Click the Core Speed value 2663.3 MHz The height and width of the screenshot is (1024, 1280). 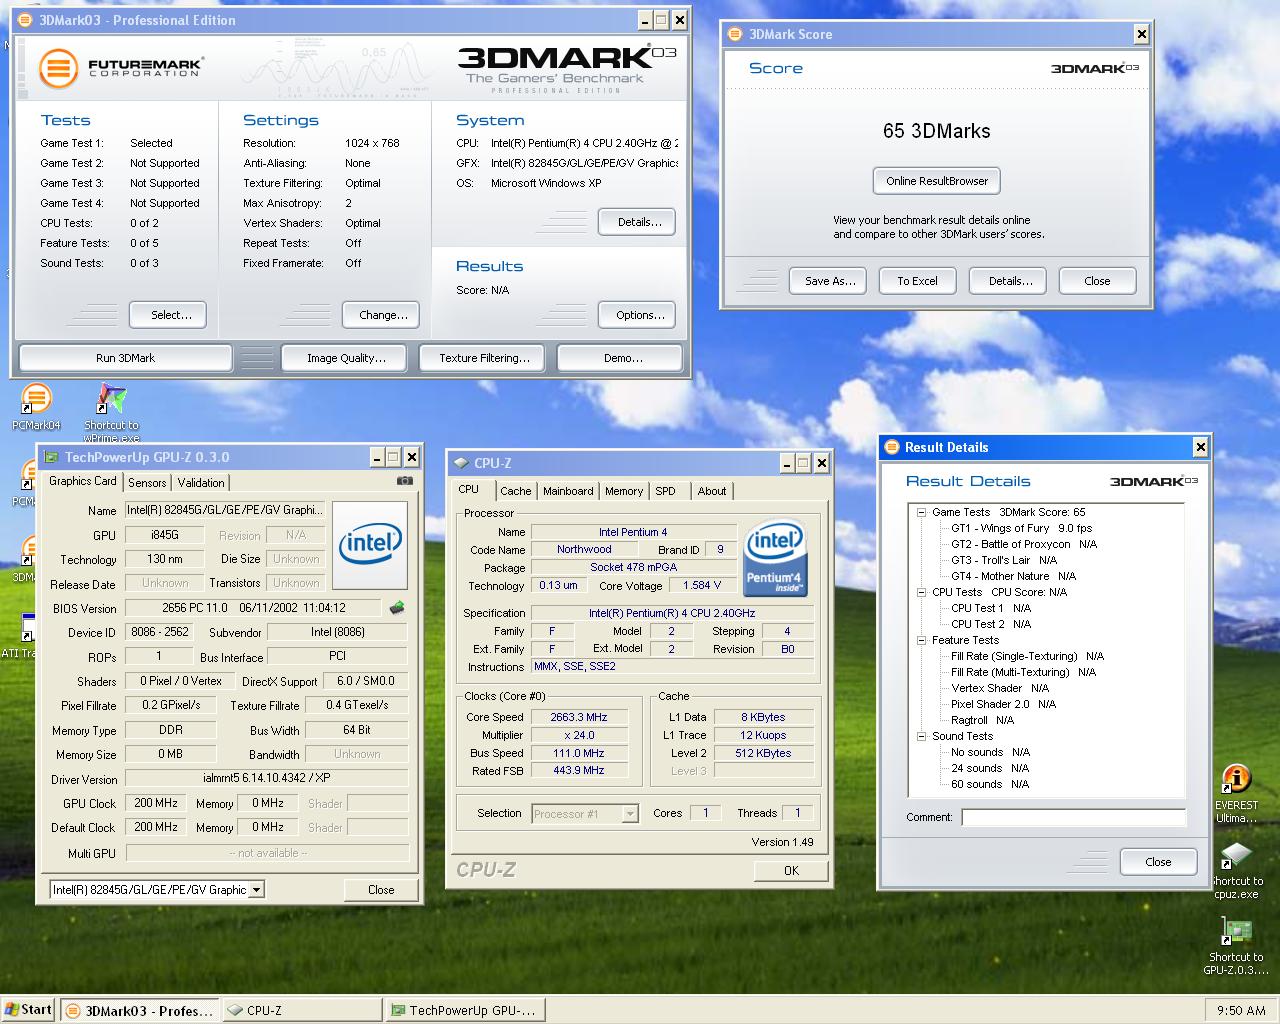click(578, 717)
